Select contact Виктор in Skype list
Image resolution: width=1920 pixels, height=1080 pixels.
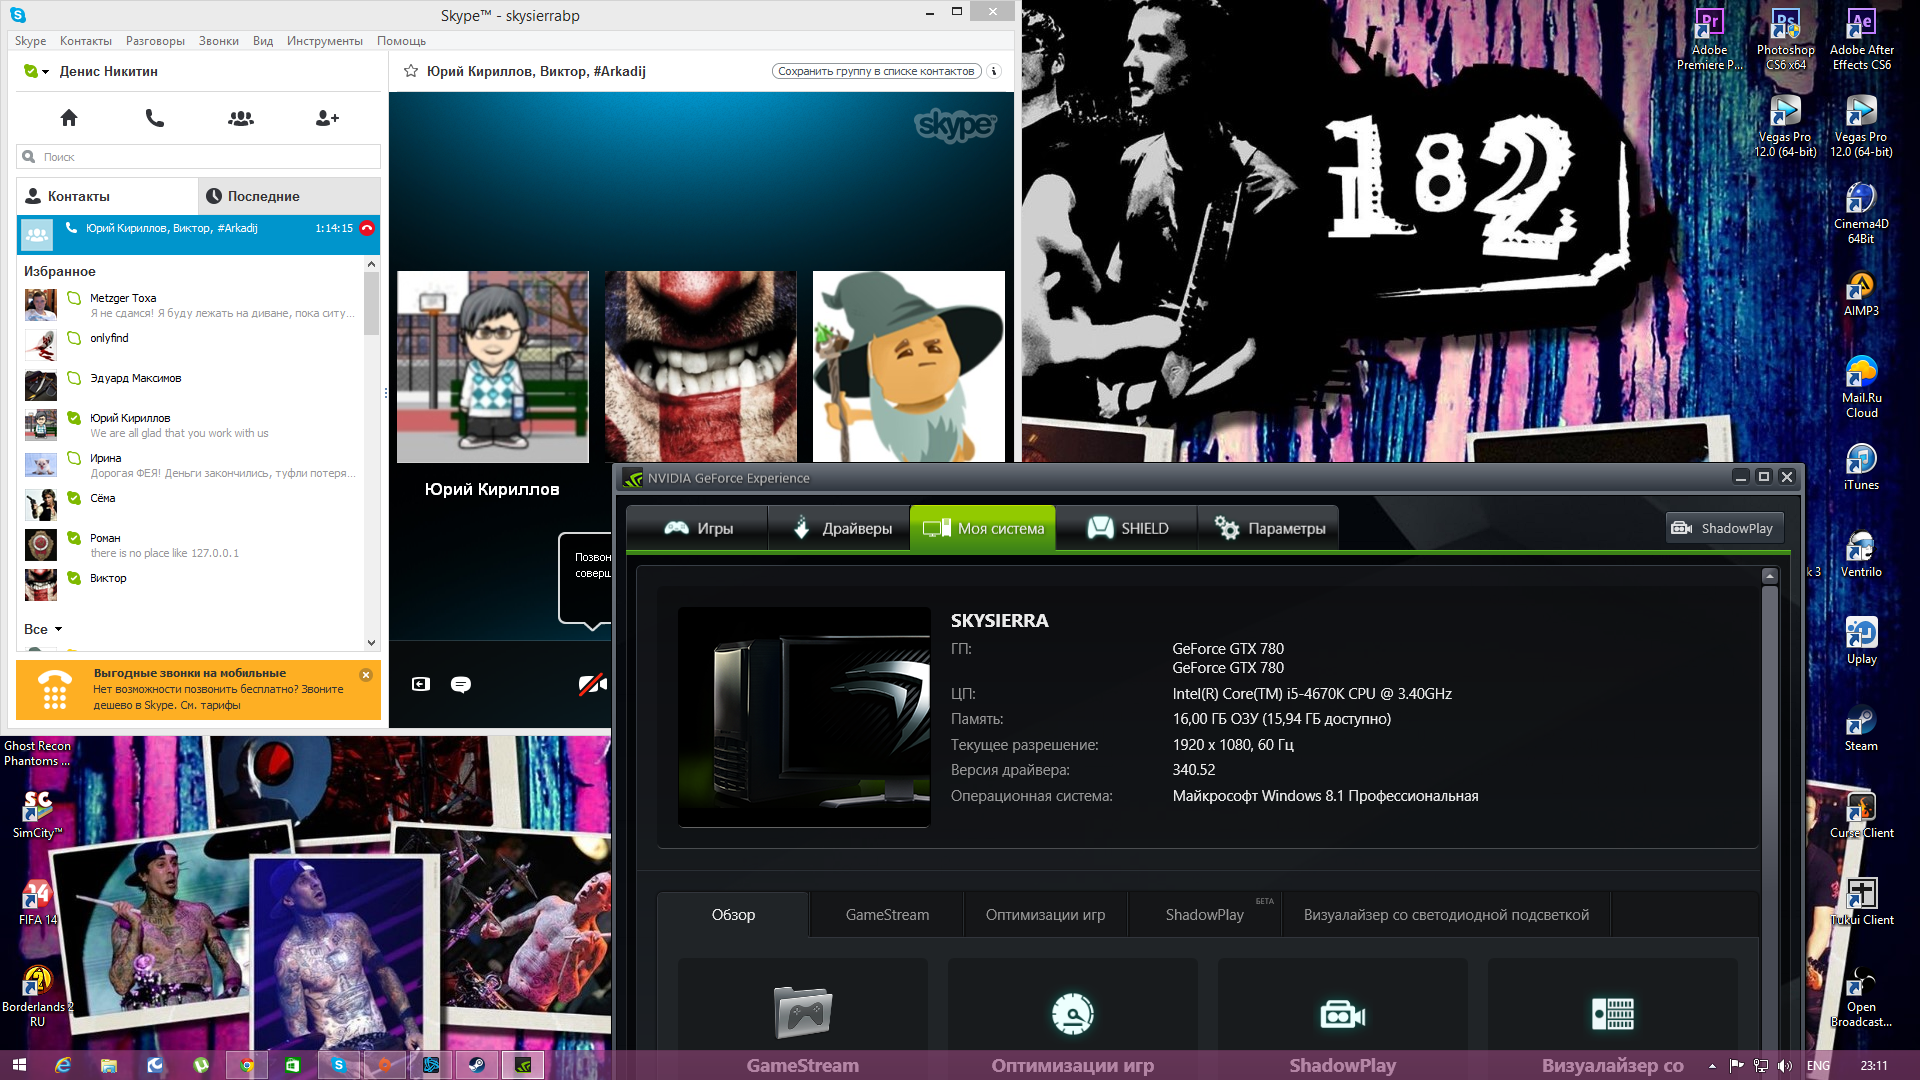(190, 585)
